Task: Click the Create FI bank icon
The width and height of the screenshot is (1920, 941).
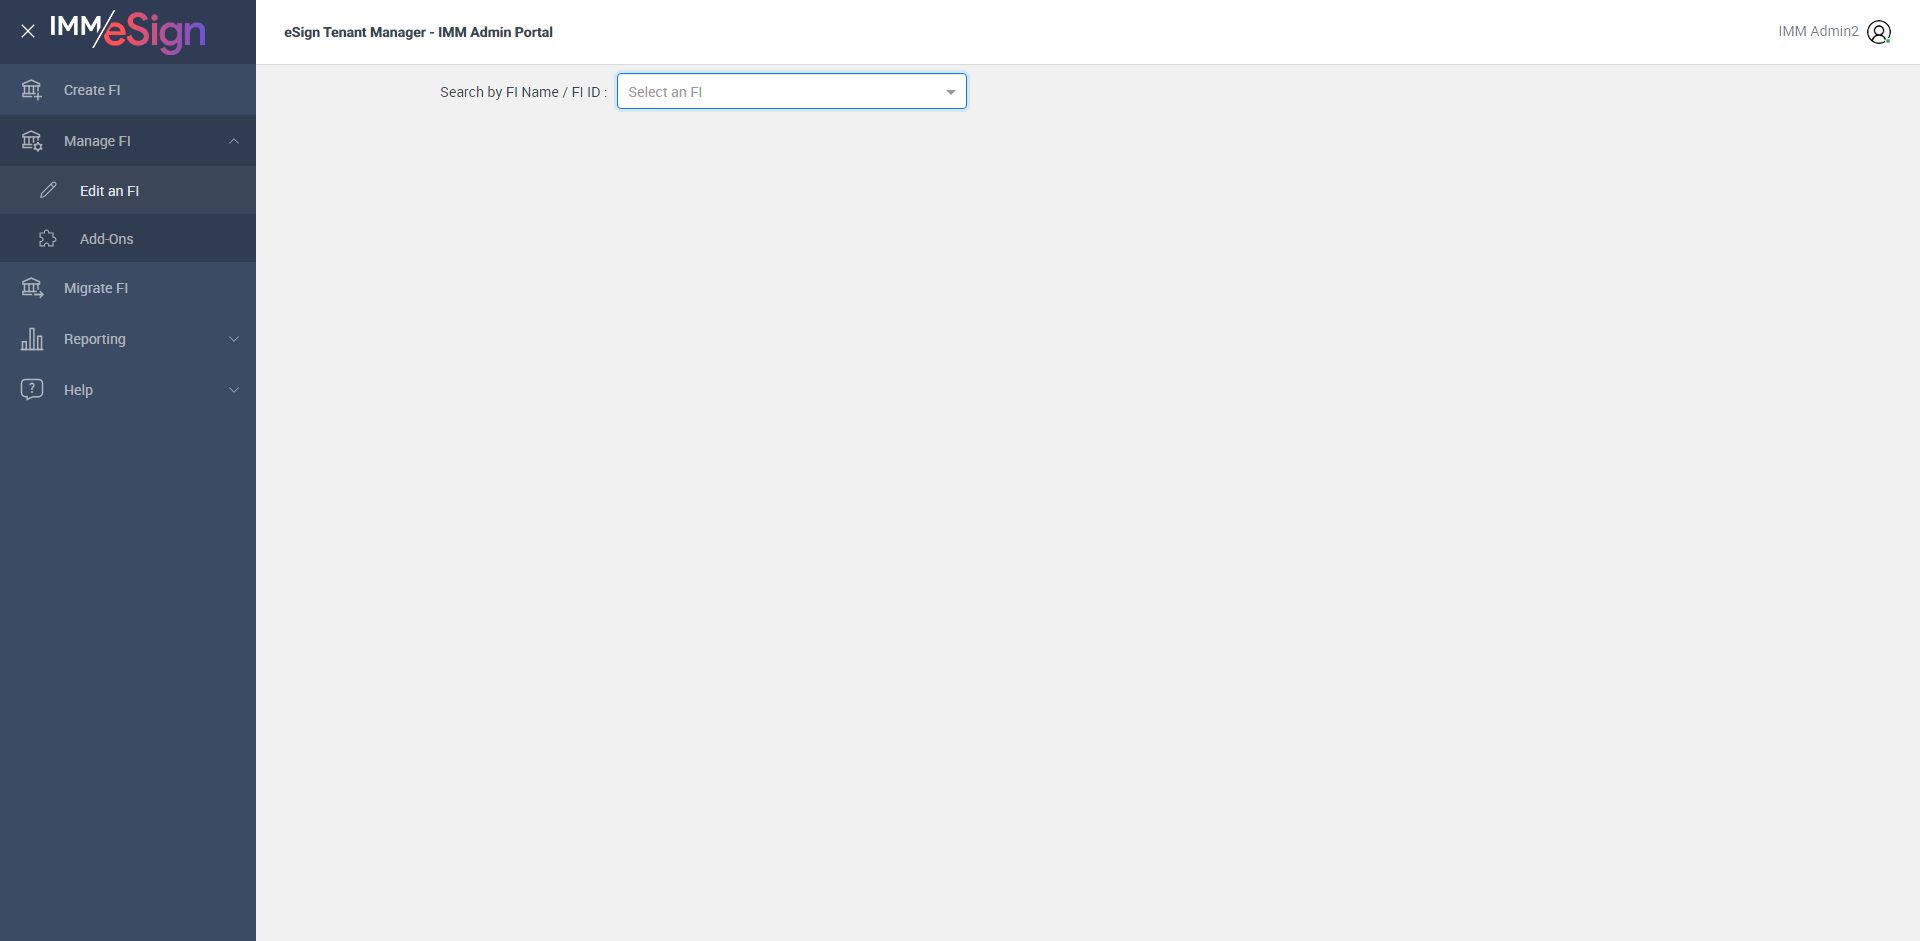Action: point(32,90)
